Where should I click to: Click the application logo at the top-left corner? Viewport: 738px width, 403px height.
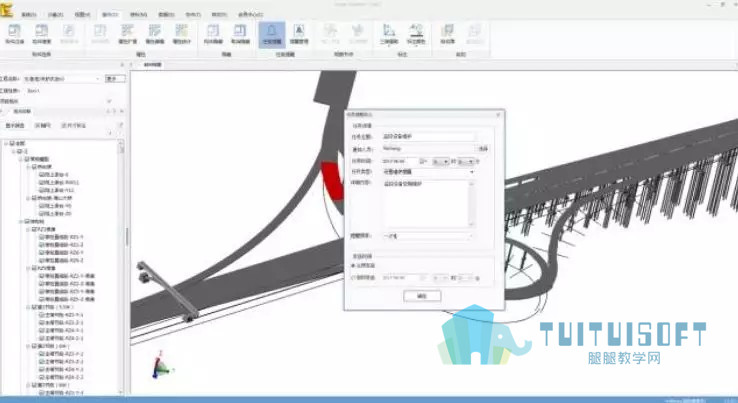click(7, 9)
